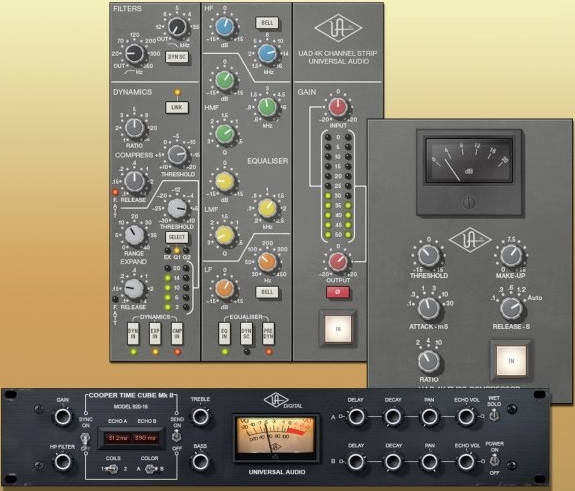This screenshot has width=575, height=491.
Task: Click the expander RANGE knob
Action: pos(134,235)
